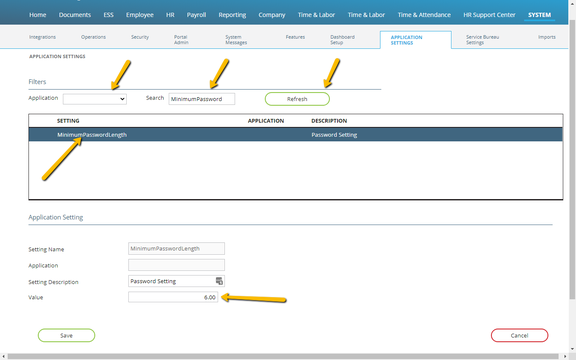Open the Reporting menu

(232, 15)
